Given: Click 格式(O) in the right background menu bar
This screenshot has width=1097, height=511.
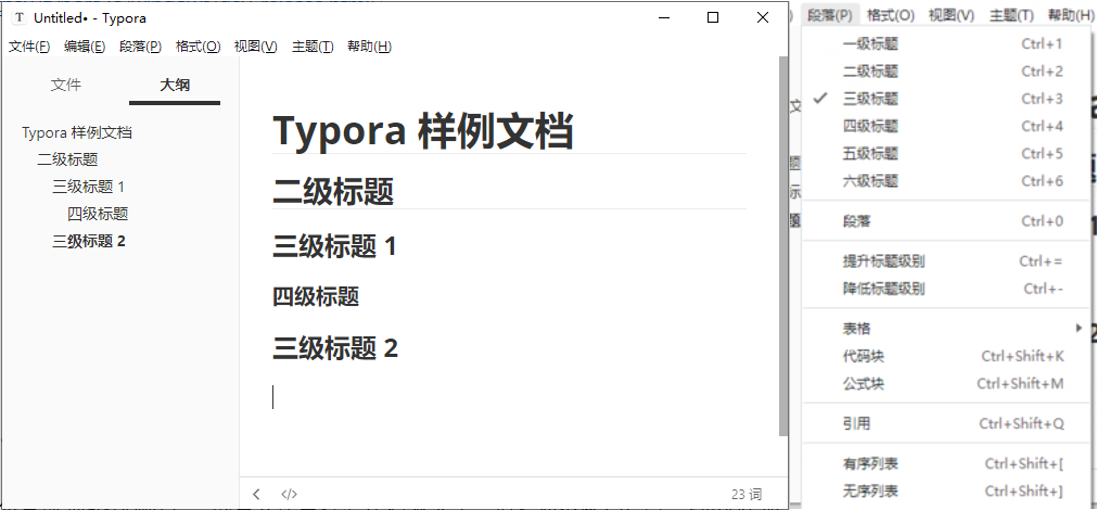Looking at the screenshot, I should coord(890,15).
